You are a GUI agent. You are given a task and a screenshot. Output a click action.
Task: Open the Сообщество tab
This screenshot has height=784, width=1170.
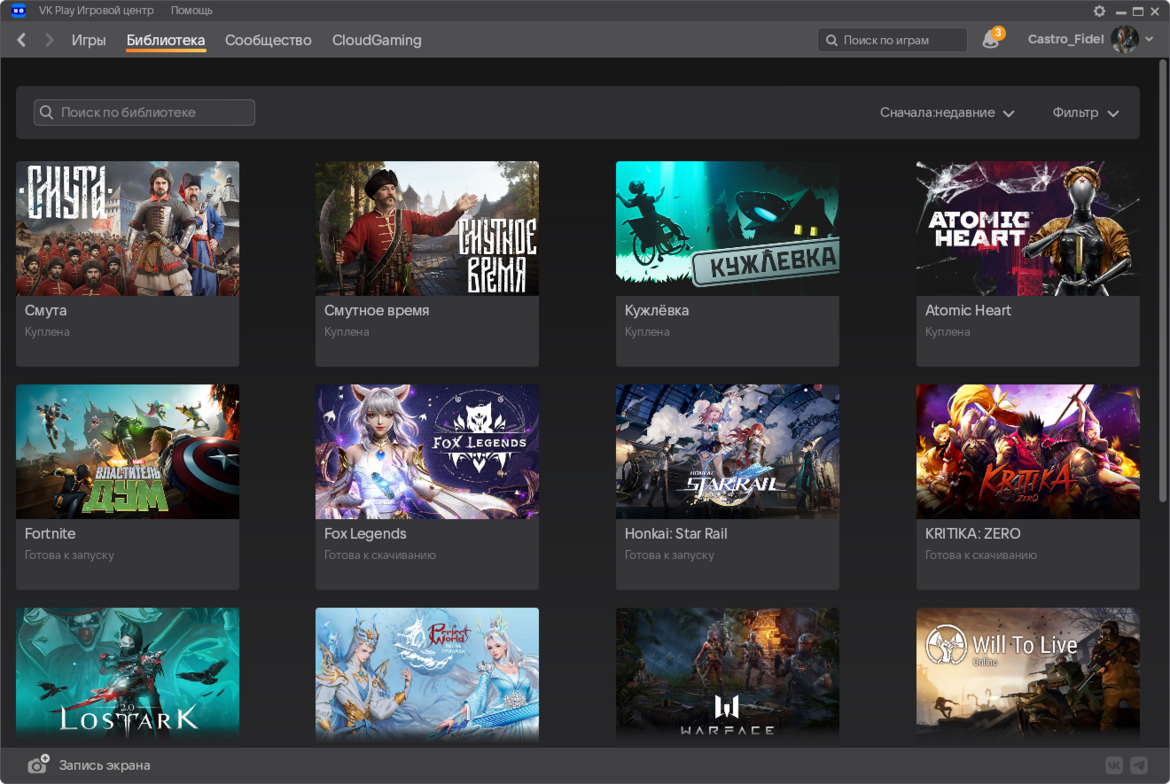(268, 40)
